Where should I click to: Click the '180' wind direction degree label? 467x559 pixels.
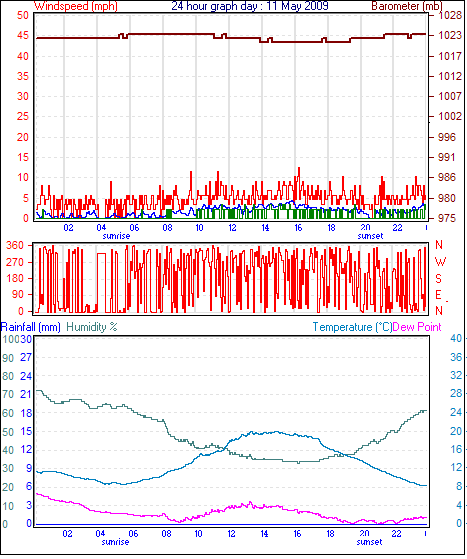(15, 278)
